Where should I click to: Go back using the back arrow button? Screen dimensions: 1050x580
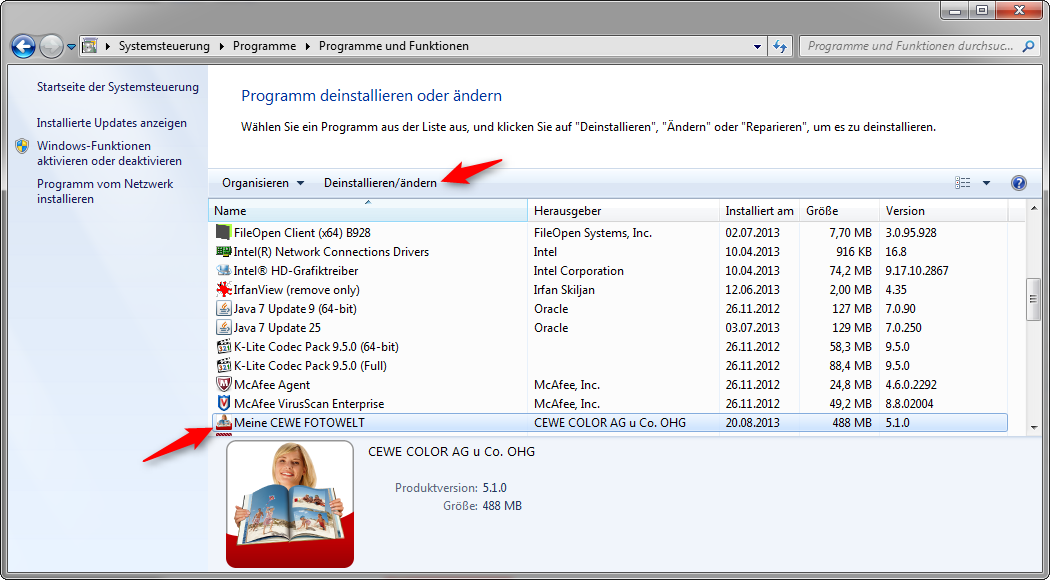click(x=24, y=46)
